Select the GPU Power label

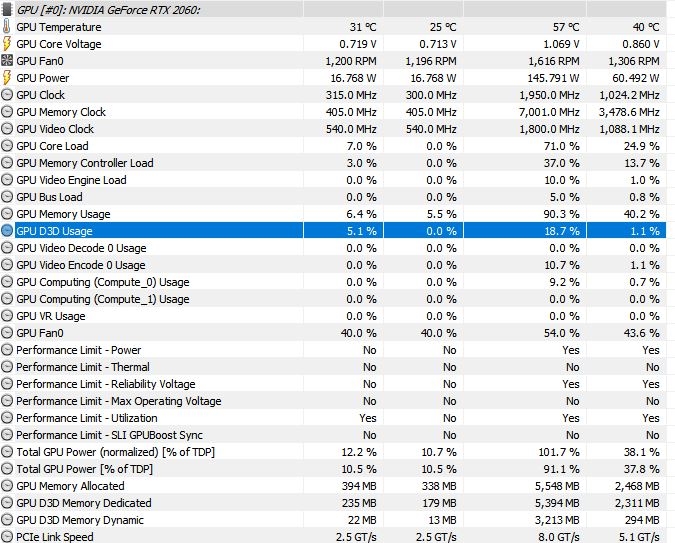pyautogui.click(x=43, y=78)
